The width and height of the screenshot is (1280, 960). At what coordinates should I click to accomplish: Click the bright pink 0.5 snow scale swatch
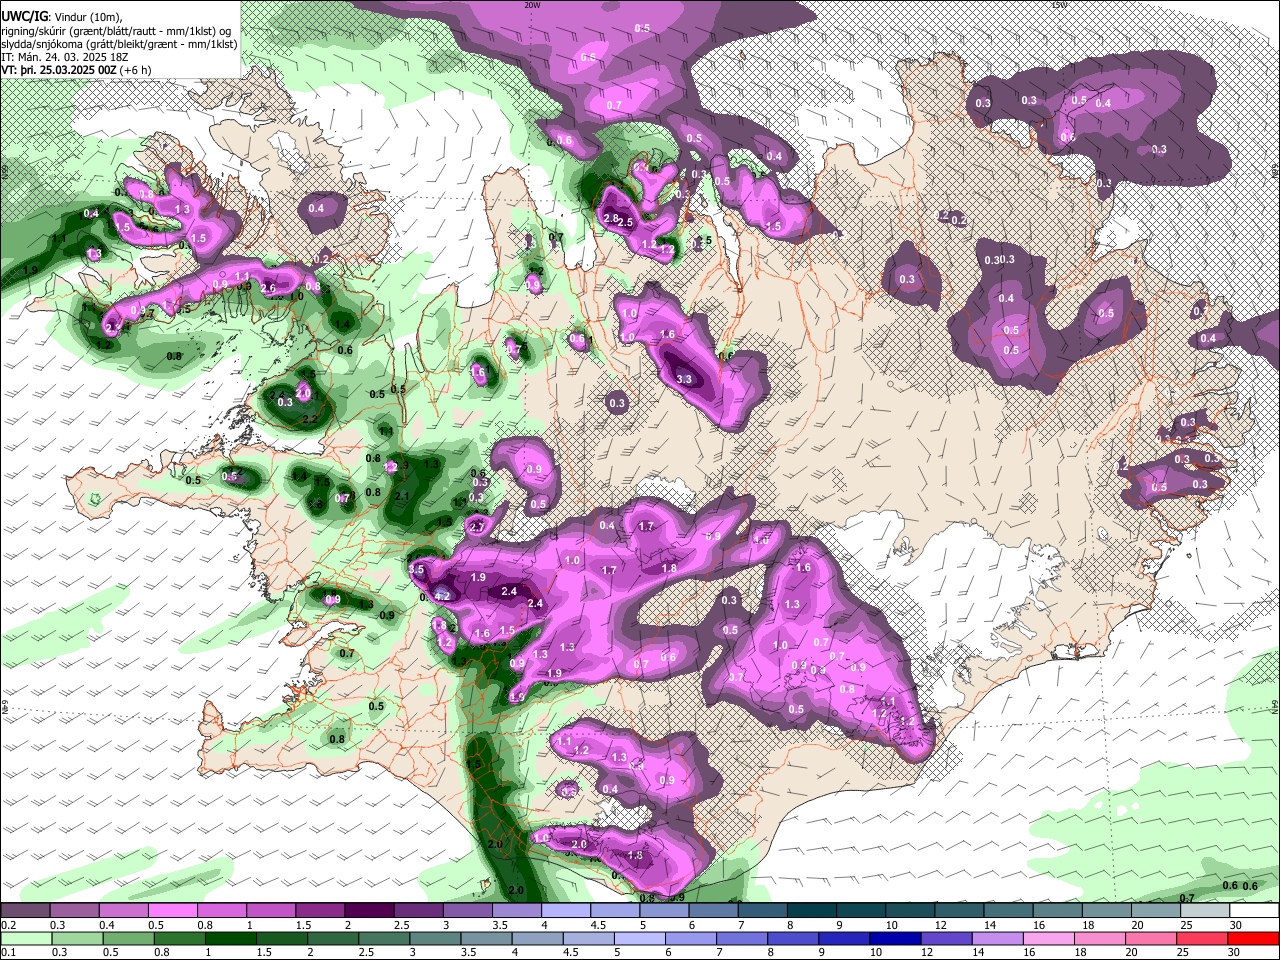(172, 911)
